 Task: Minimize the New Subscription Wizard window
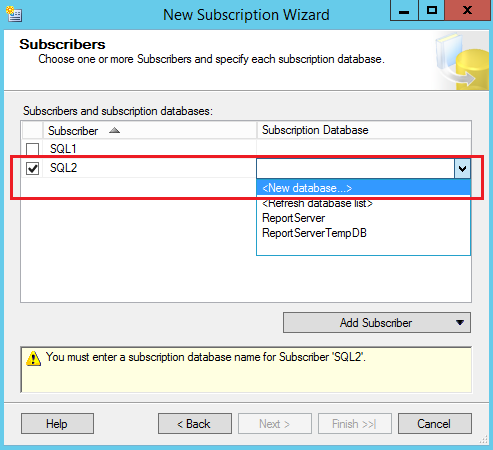pyautogui.click(x=404, y=10)
